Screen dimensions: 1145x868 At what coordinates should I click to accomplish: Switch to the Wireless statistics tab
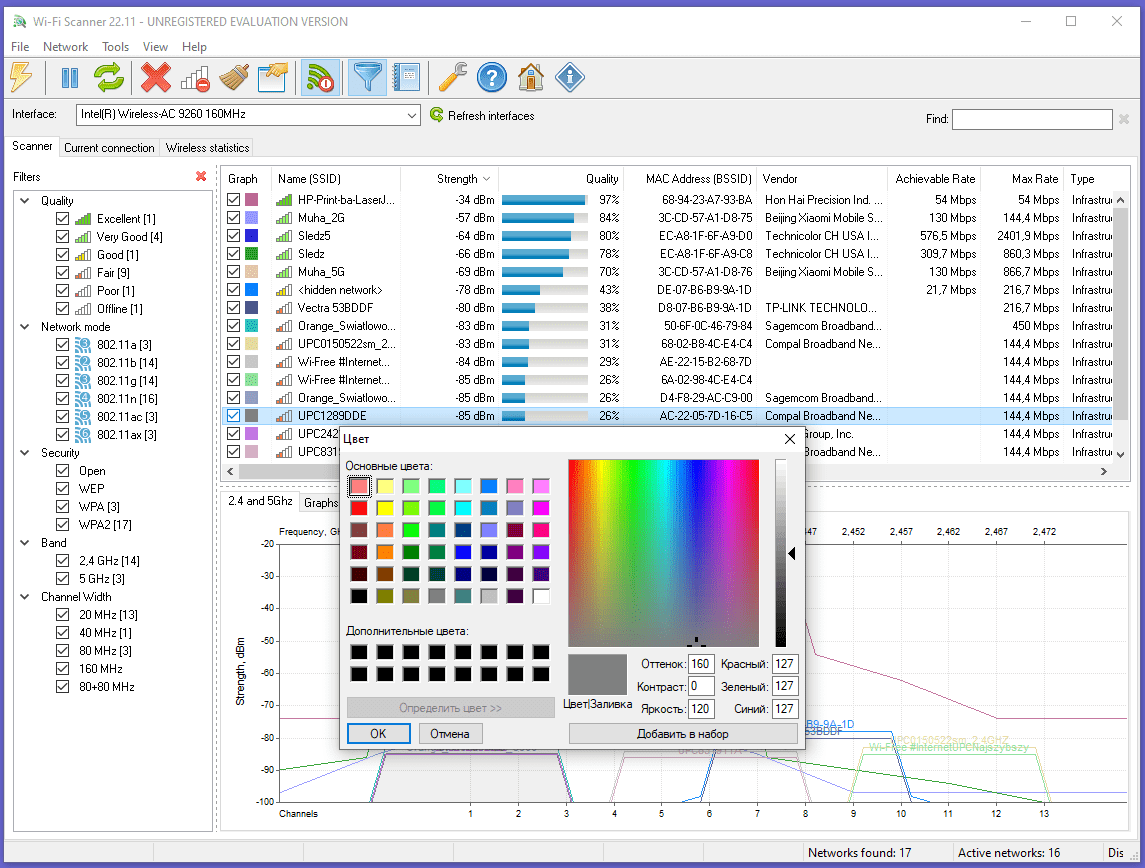[x=206, y=147]
